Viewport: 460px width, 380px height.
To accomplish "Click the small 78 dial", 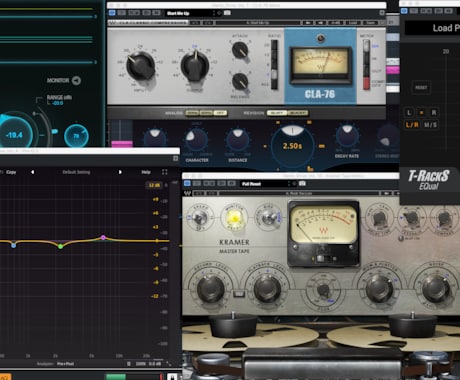I will point(76,136).
